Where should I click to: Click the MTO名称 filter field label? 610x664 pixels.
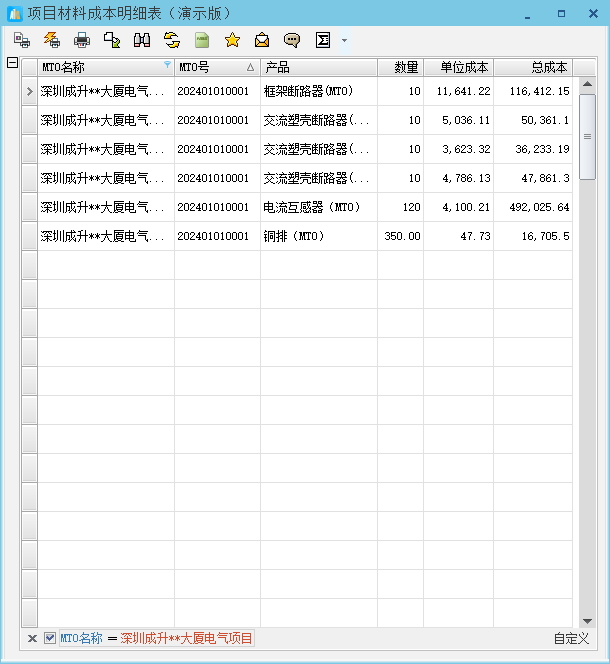[81, 638]
